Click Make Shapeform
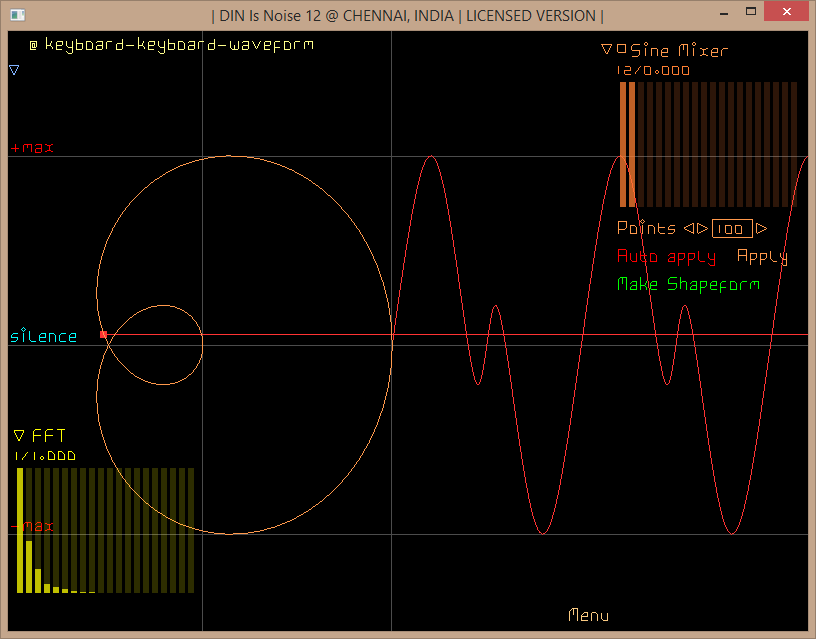816x639 pixels. coord(688,284)
